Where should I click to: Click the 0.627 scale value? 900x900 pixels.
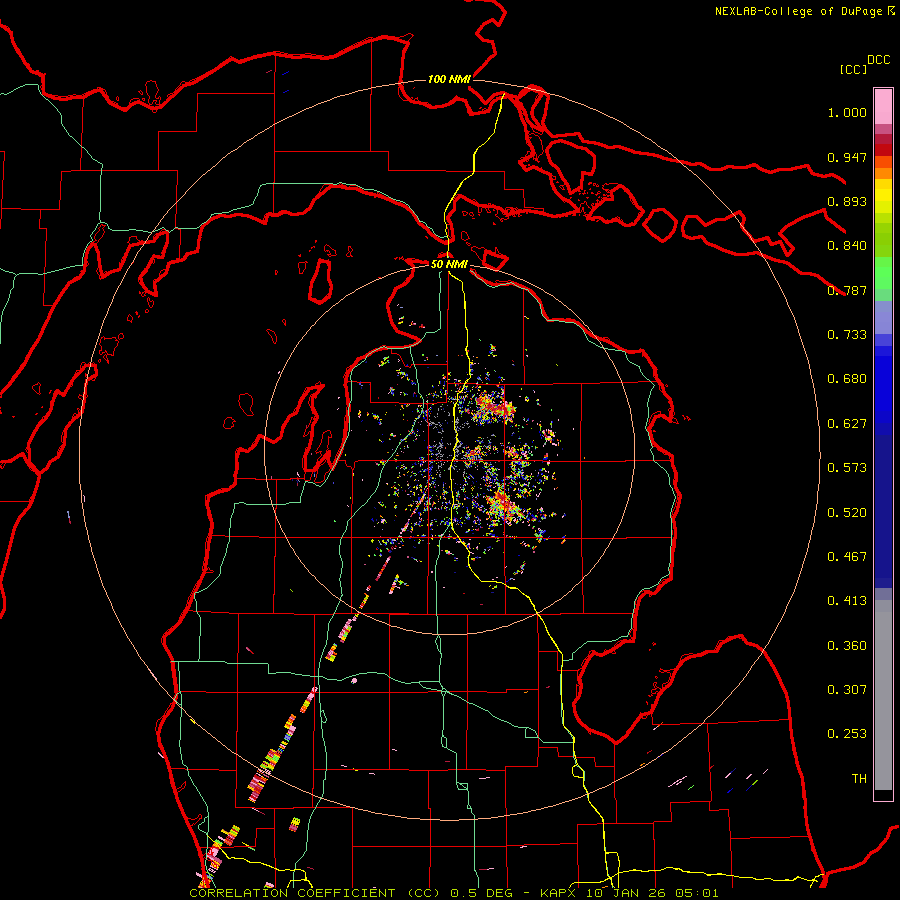[x=847, y=424]
